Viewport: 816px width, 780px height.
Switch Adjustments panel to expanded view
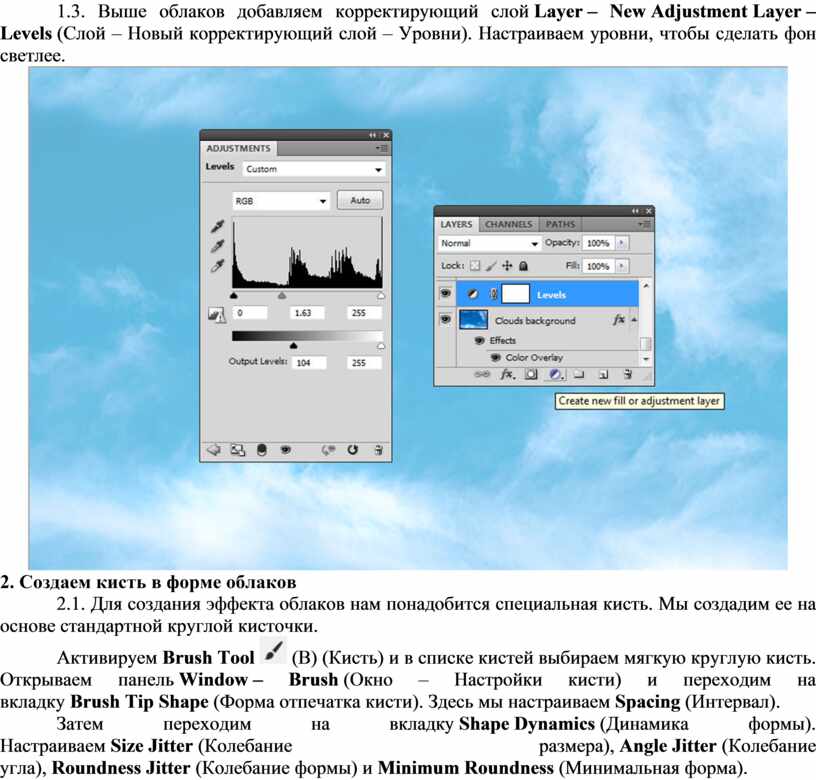click(238, 450)
